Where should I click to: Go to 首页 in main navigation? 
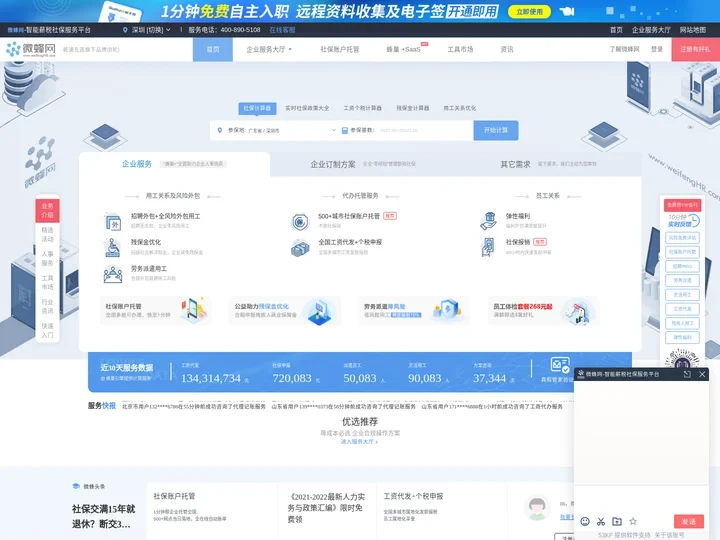tap(213, 49)
